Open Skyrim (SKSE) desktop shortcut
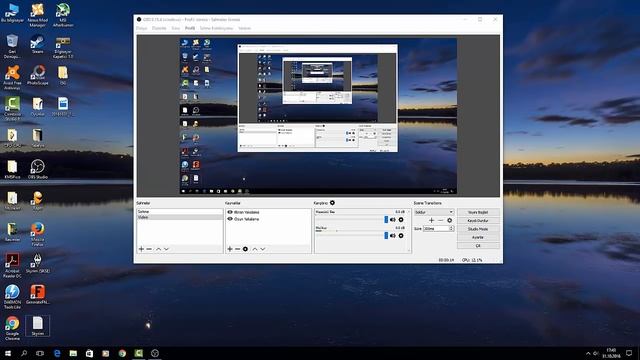Viewport: 640px width, 360px height. click(x=38, y=263)
